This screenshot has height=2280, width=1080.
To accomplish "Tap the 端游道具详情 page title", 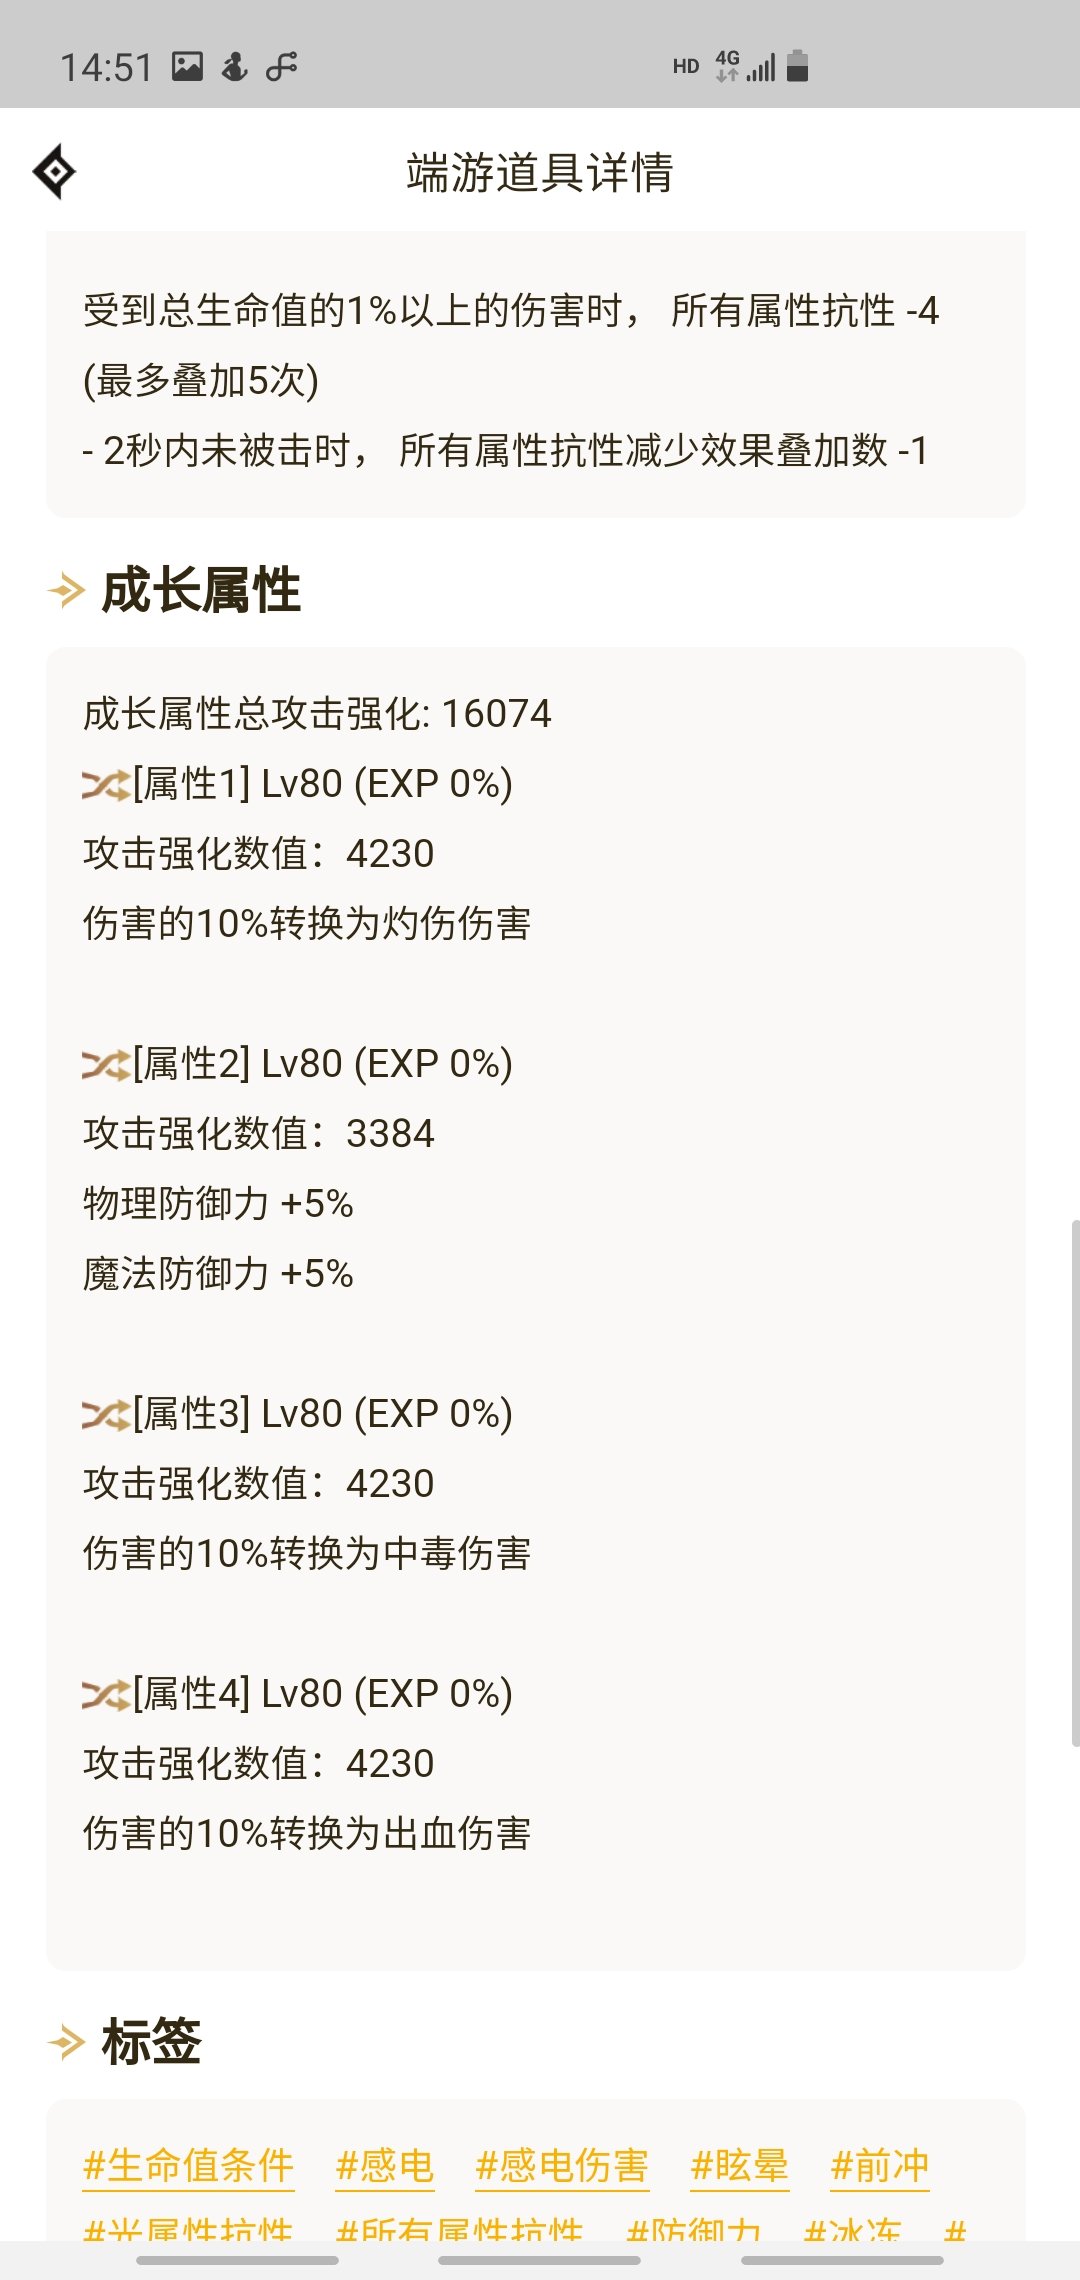I will pos(540,172).
